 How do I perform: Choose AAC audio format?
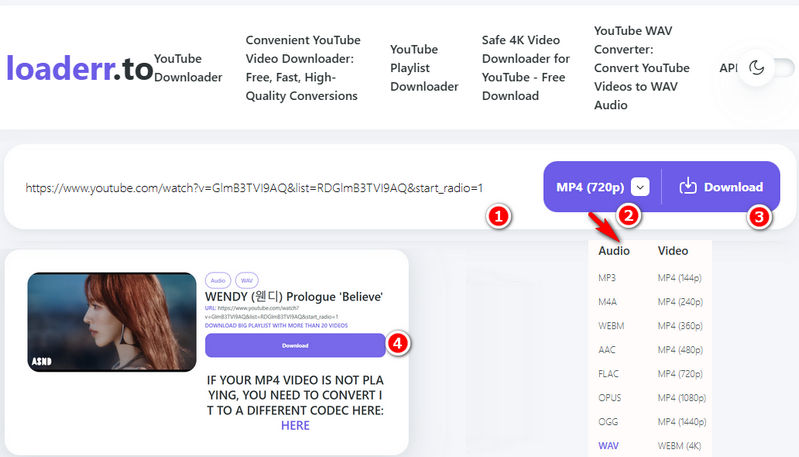point(606,350)
